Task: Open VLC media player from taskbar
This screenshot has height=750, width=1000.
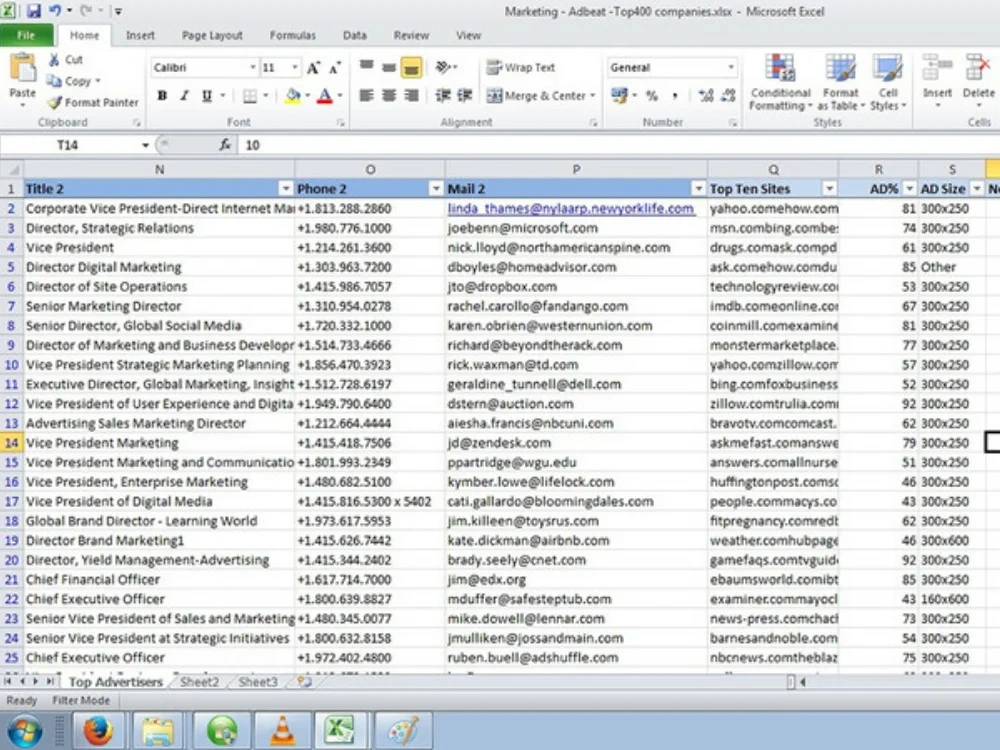Action: point(283,730)
